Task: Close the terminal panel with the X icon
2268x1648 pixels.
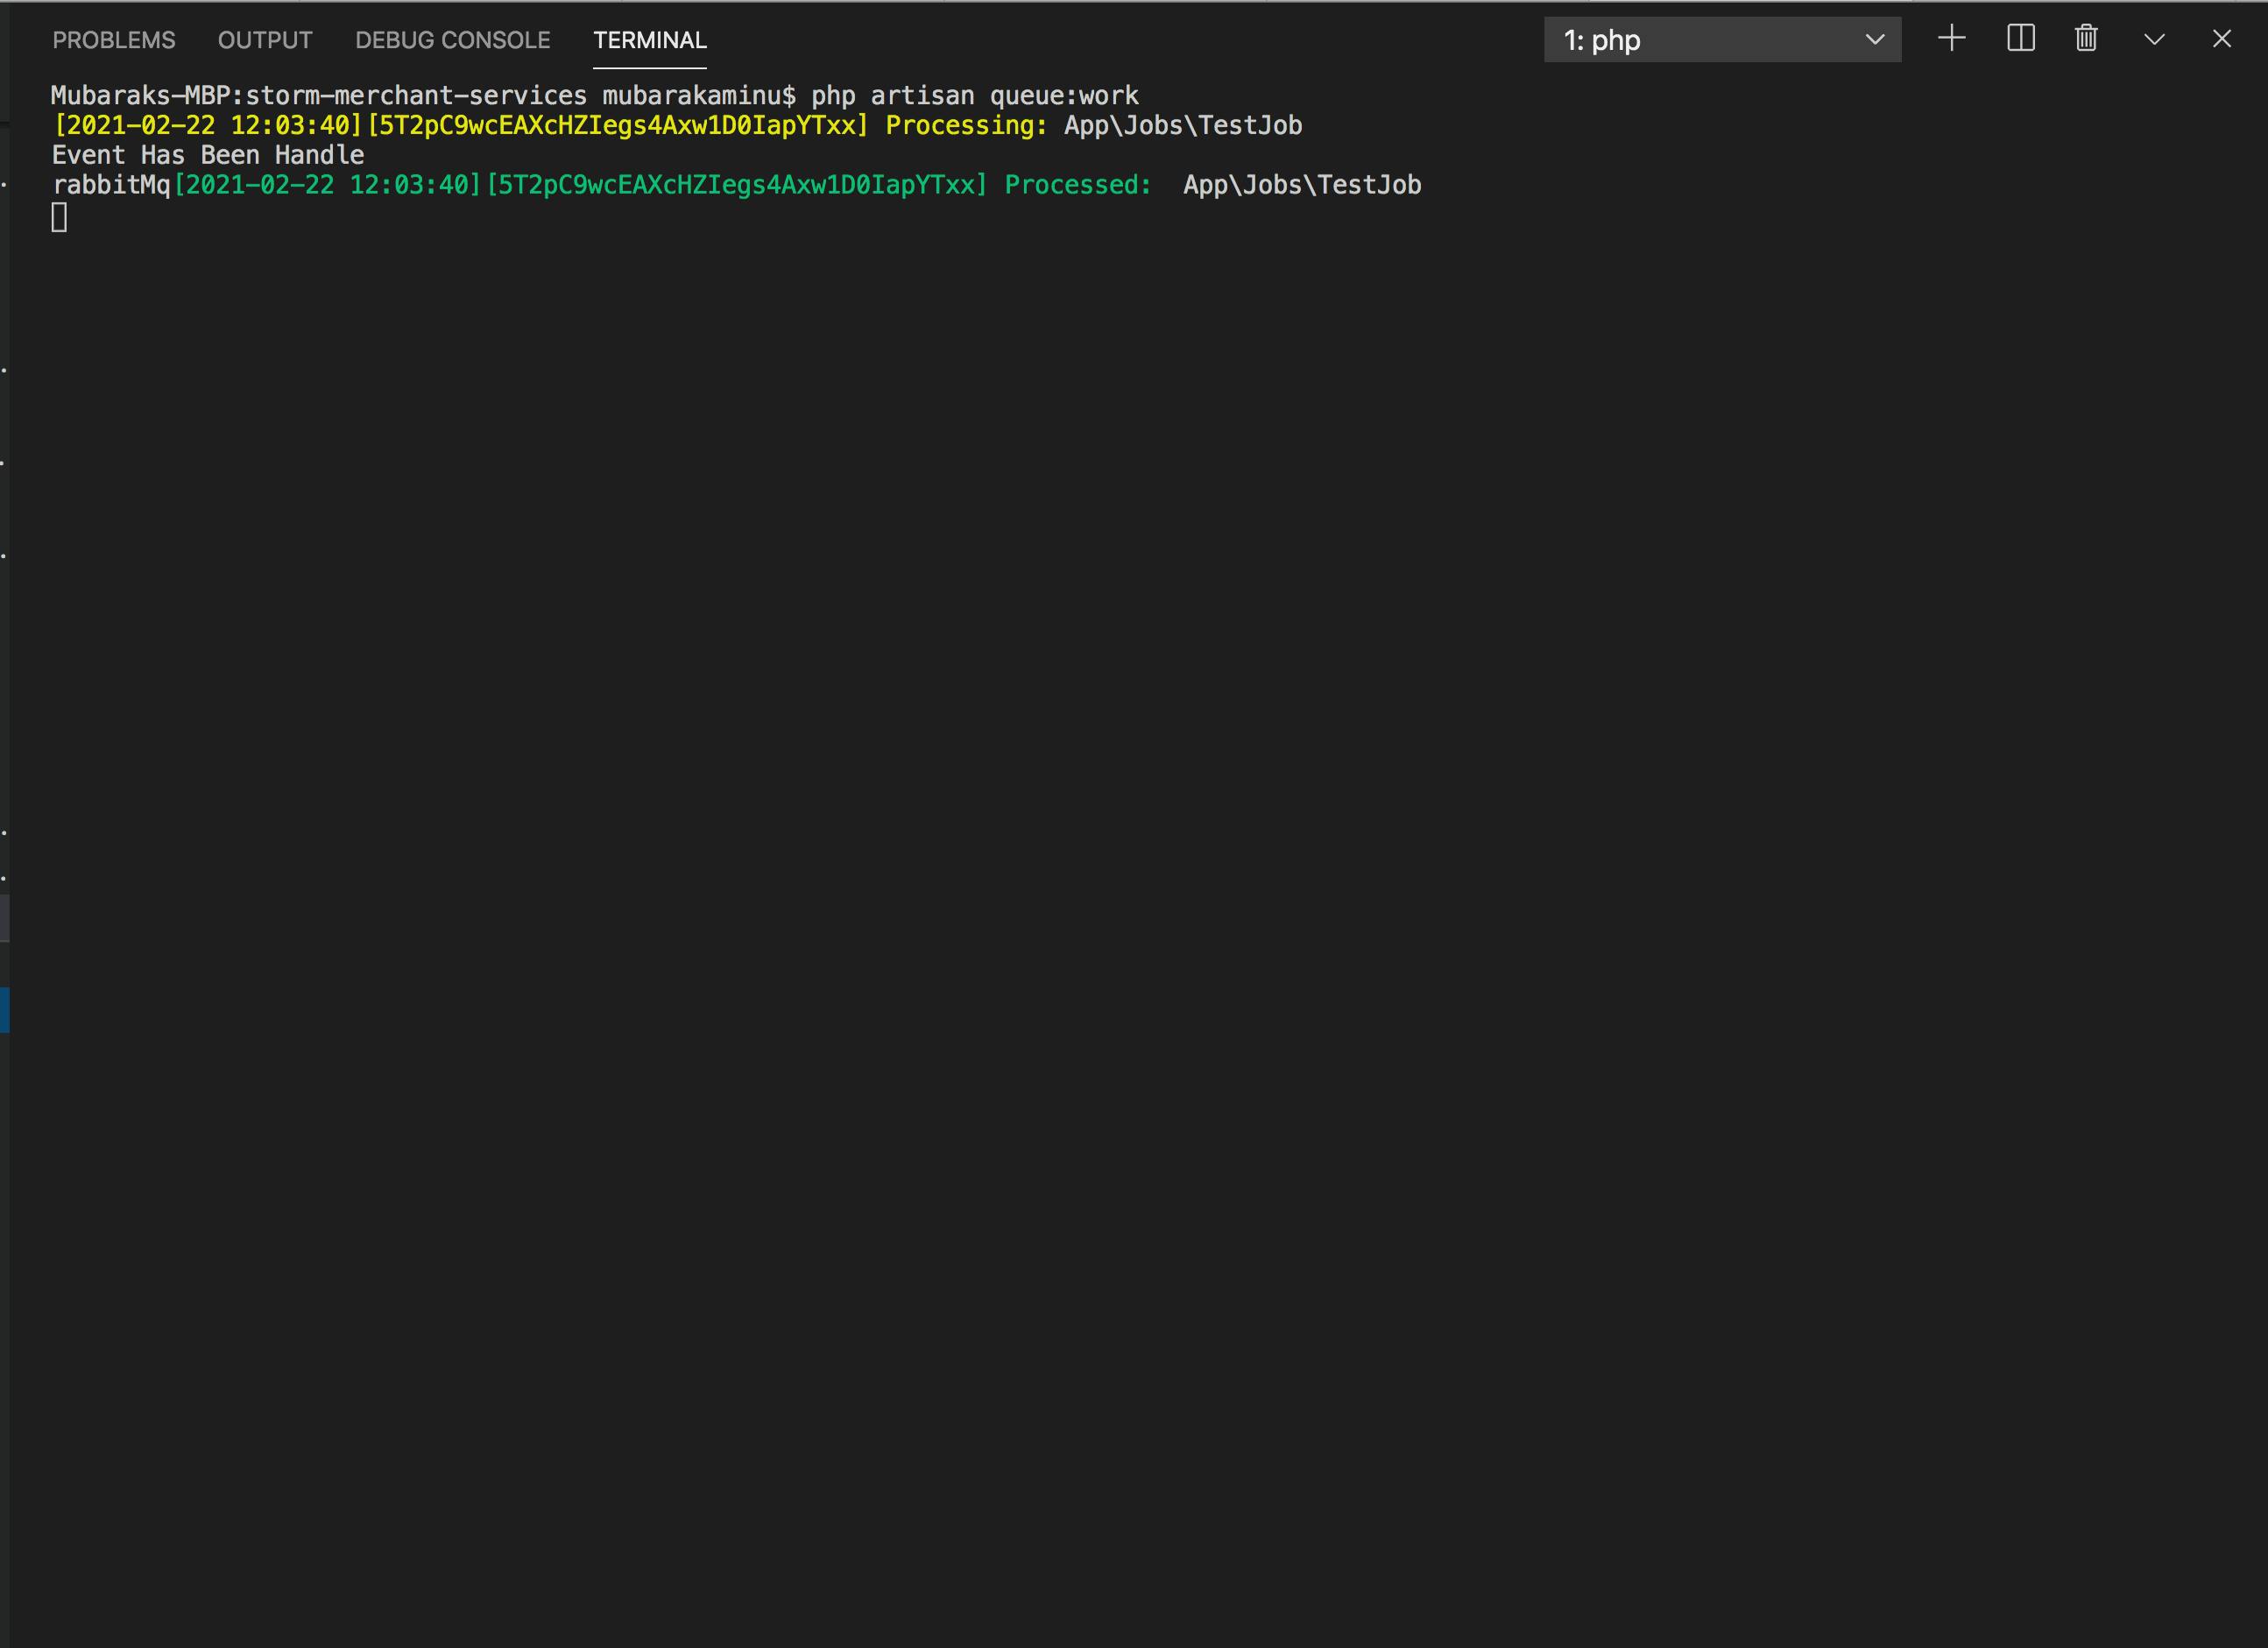Action: coord(2221,39)
